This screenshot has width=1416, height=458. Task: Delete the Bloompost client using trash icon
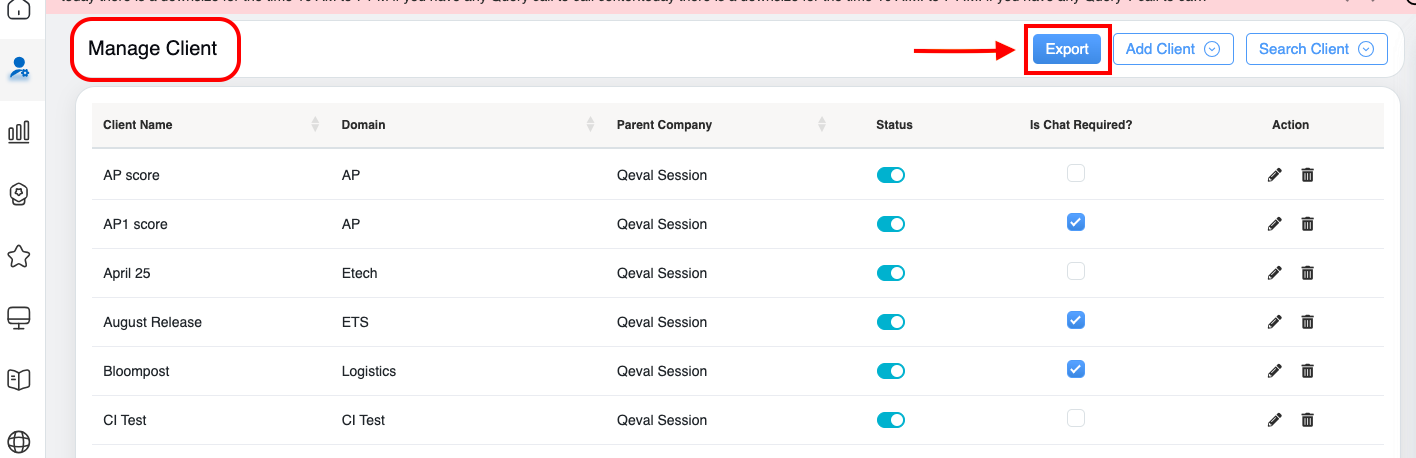pyautogui.click(x=1307, y=371)
